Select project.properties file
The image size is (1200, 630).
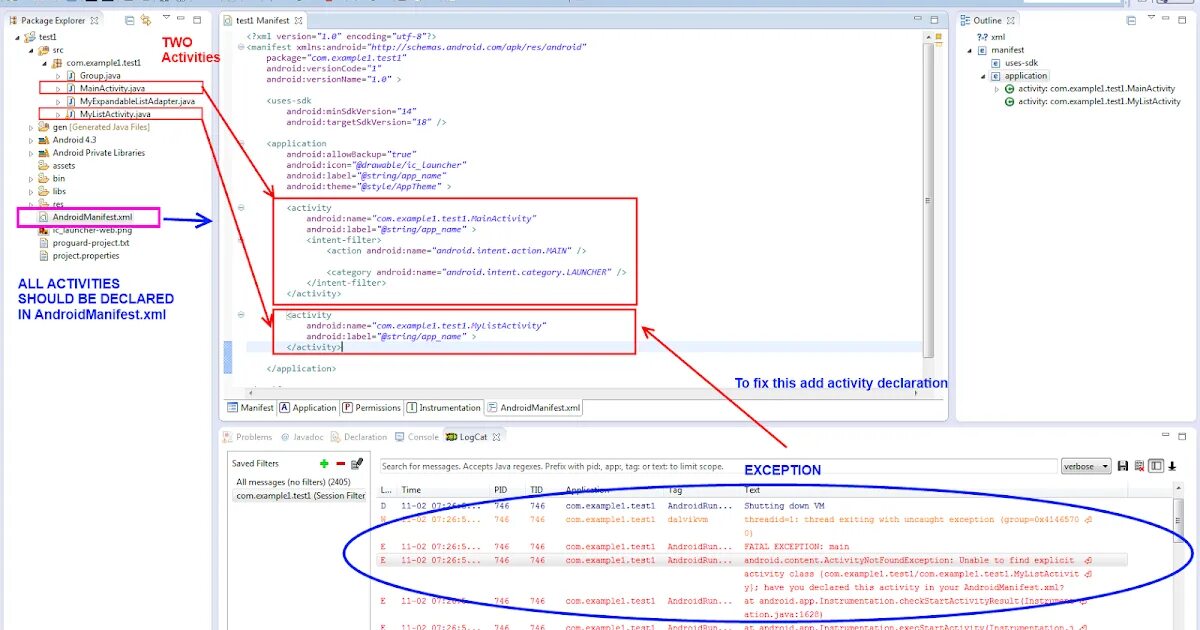(x=78, y=256)
